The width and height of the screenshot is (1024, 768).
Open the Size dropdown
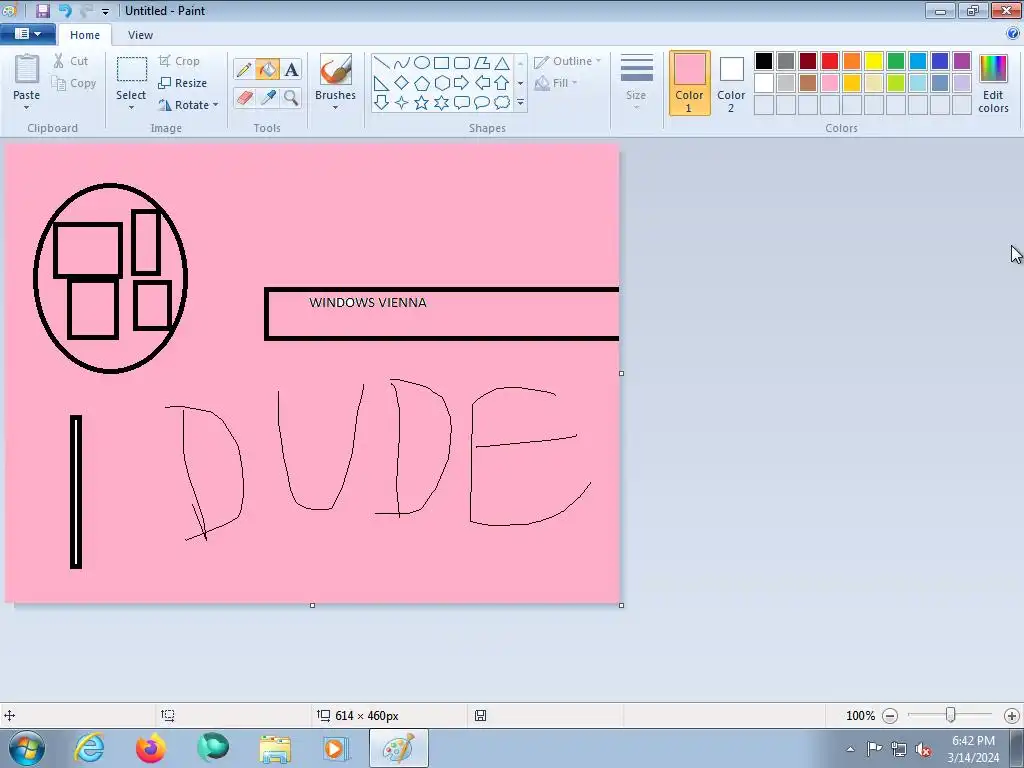[636, 82]
